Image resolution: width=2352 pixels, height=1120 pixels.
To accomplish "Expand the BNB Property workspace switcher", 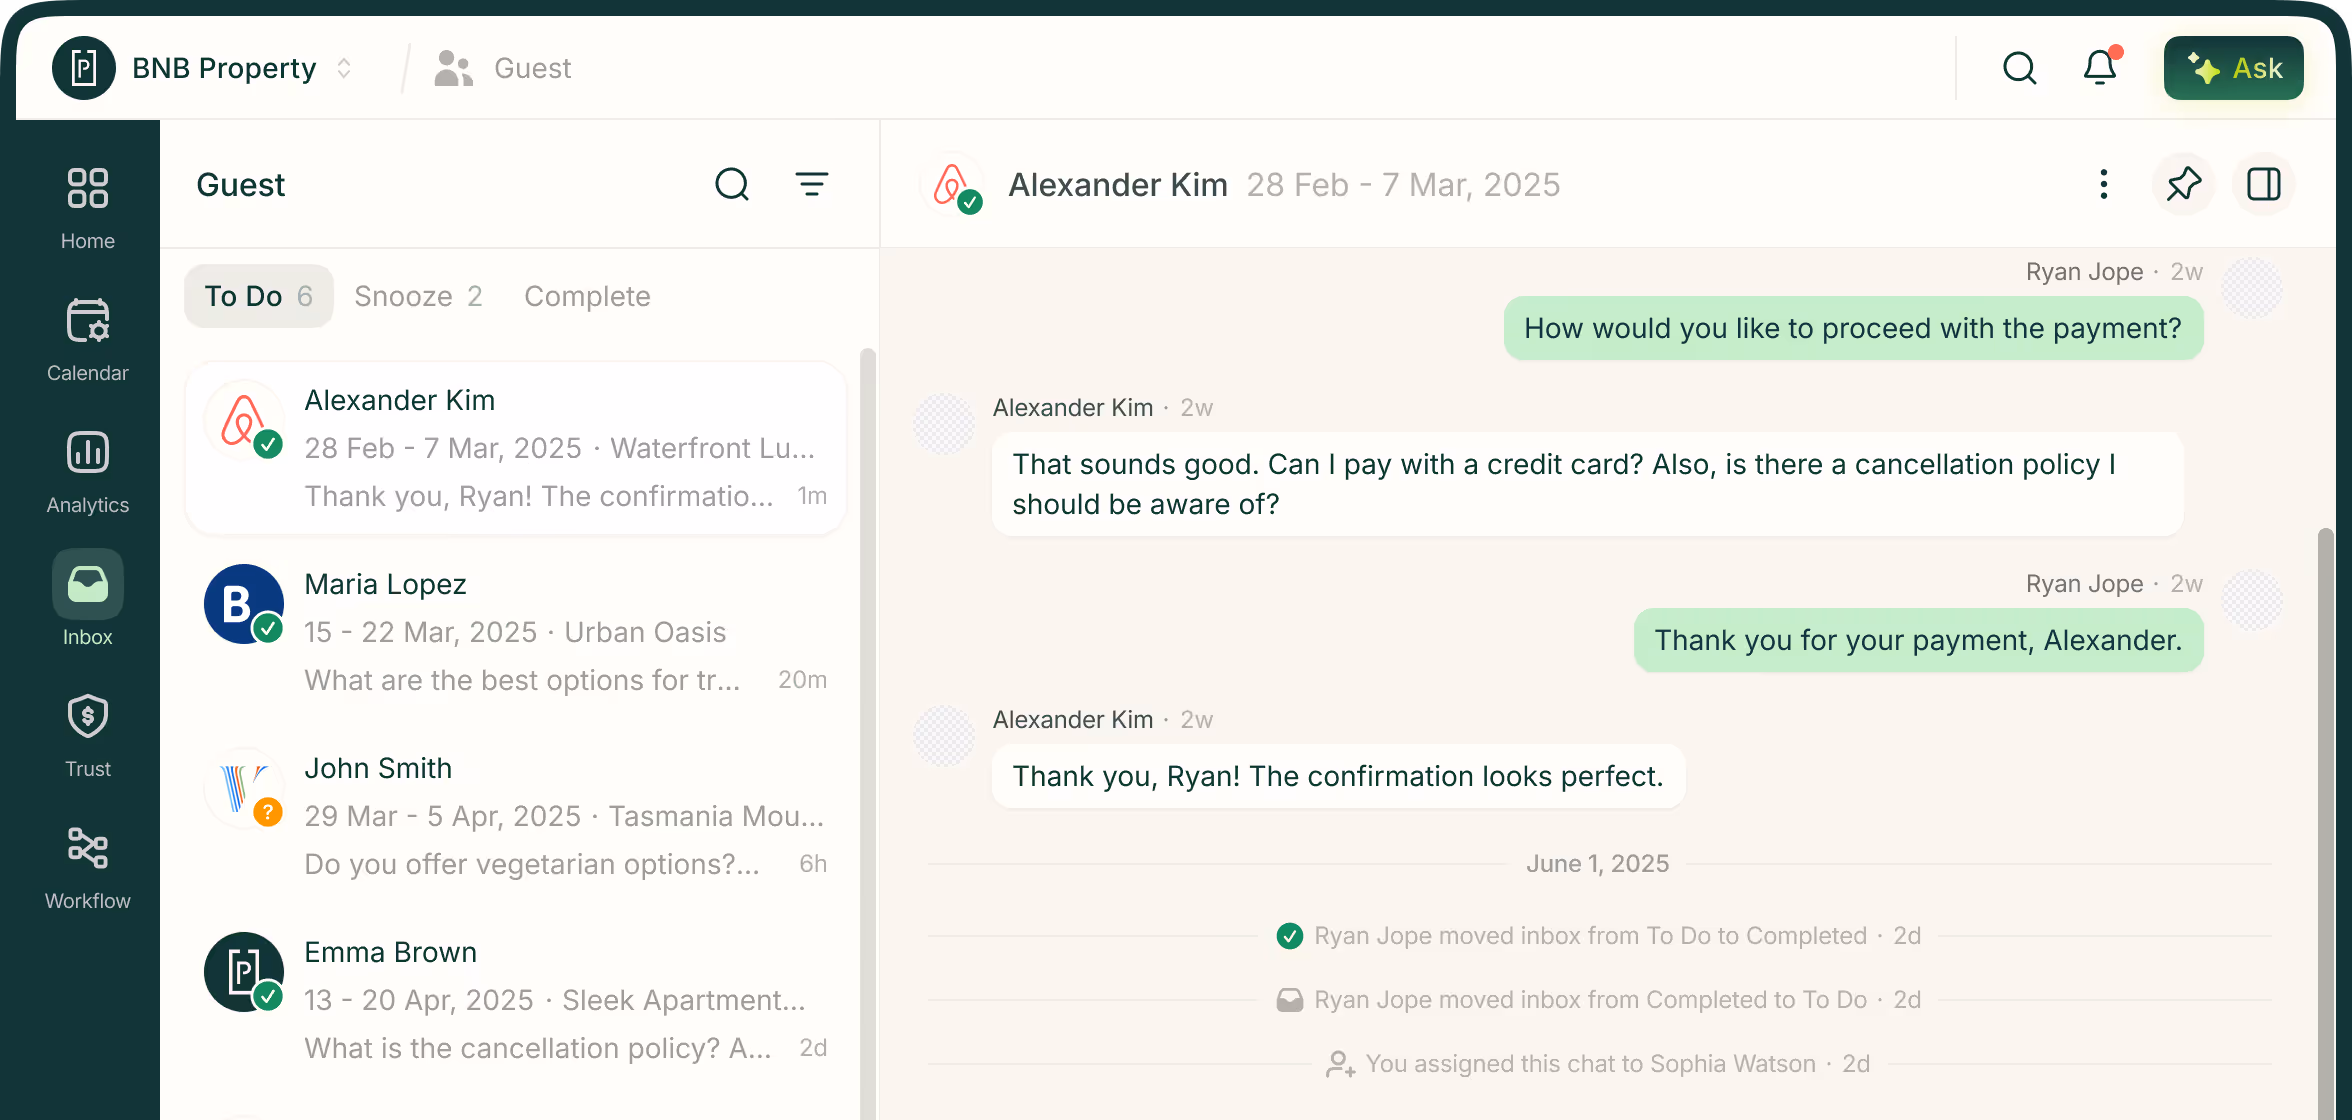I will pyautogui.click(x=344, y=68).
